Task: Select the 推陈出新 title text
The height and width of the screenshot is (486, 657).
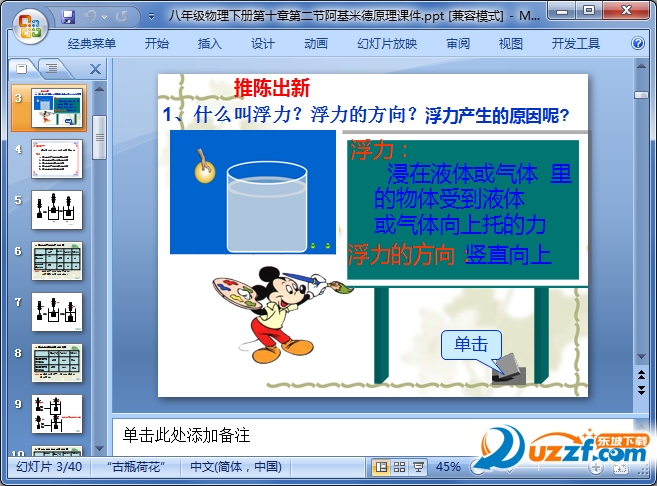Action: pos(272,88)
